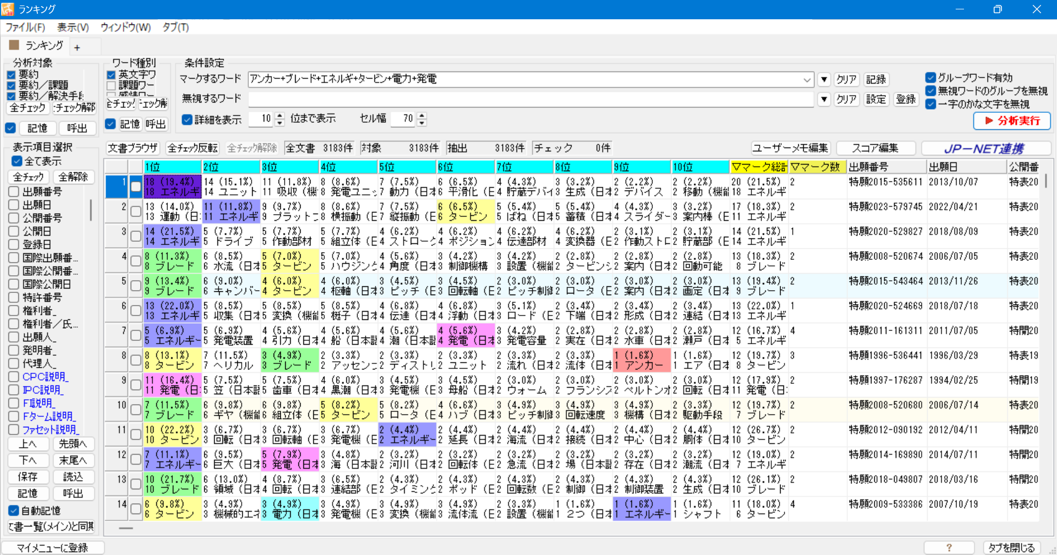1057x555 pixels.
Task: Select cyan 電力 cell in row 14
Action: tap(290, 508)
